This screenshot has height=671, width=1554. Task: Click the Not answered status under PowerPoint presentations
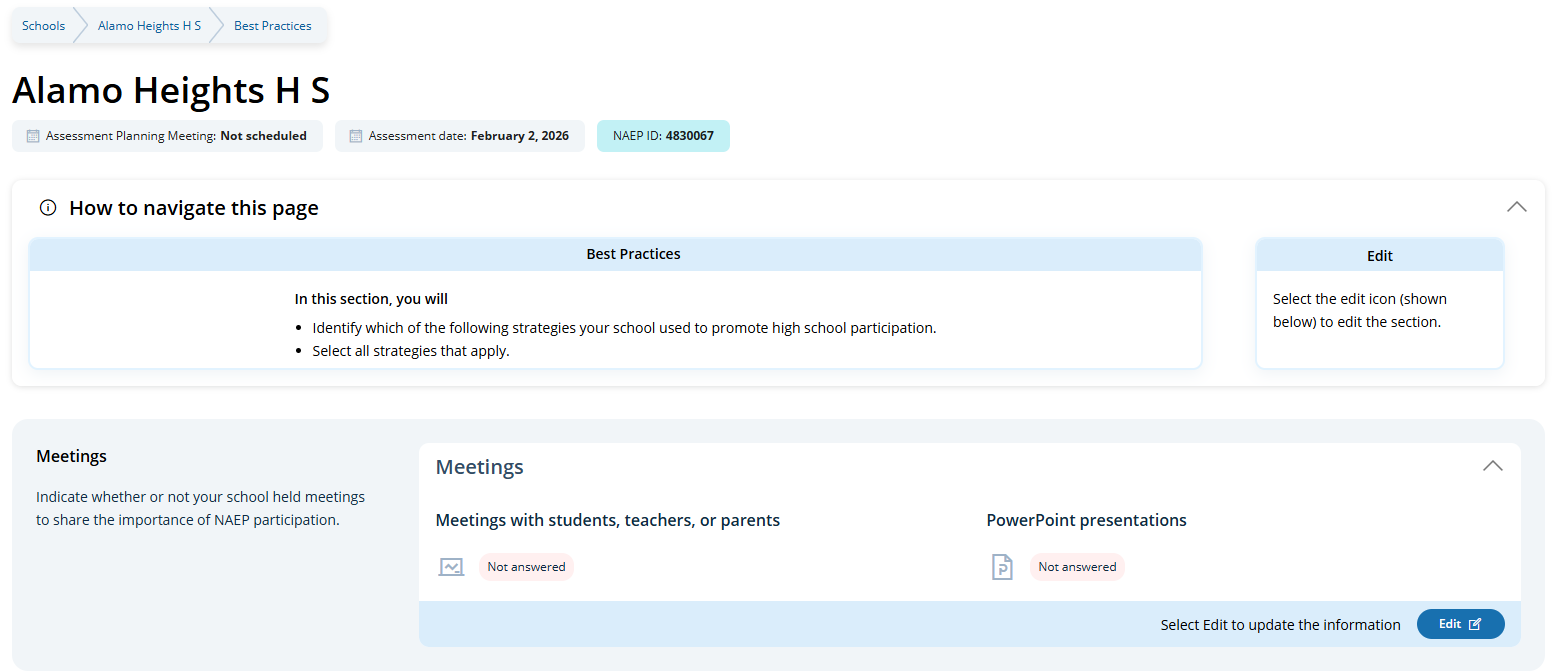[x=1077, y=567]
